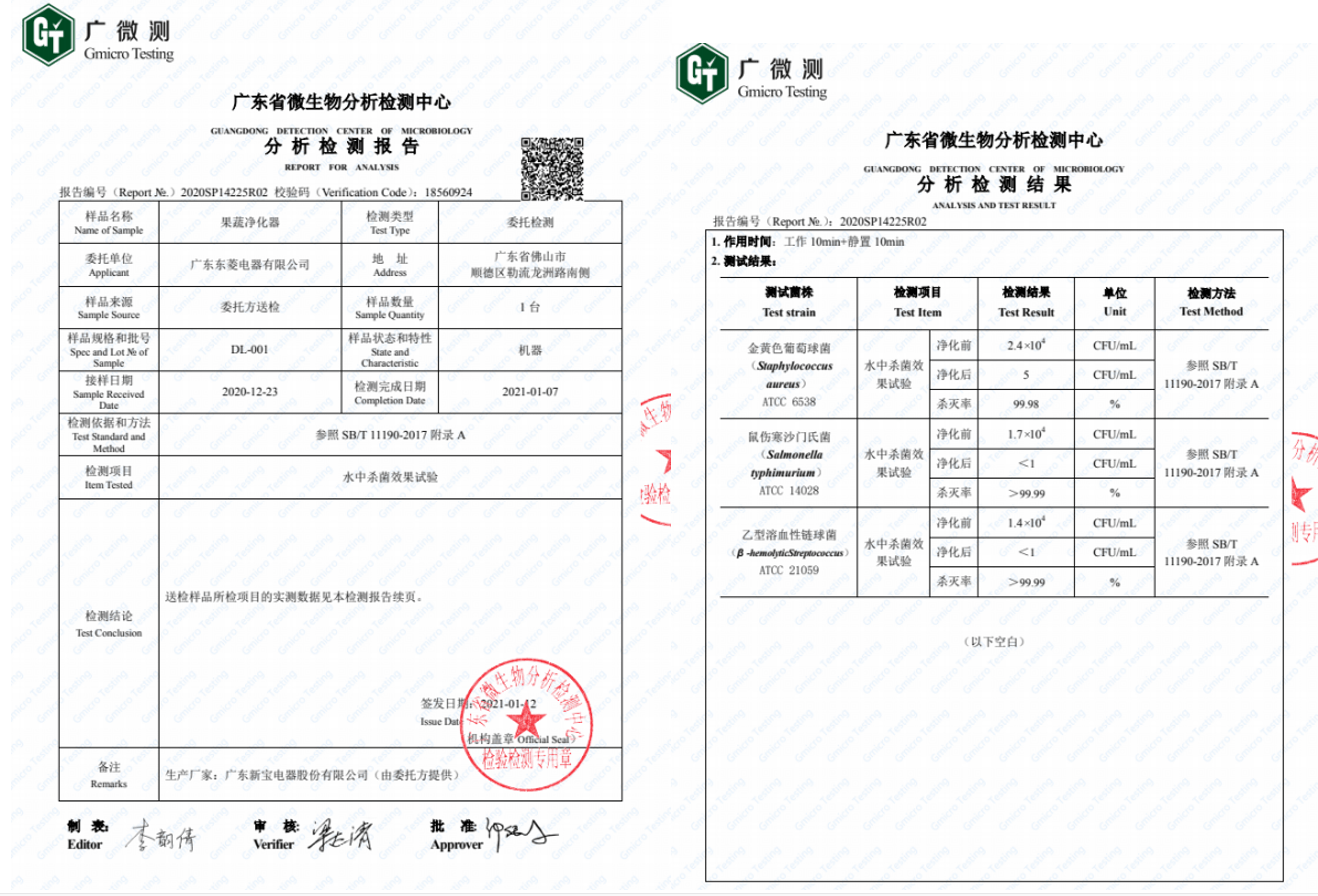Click the sample quantity value 1台

(530, 308)
